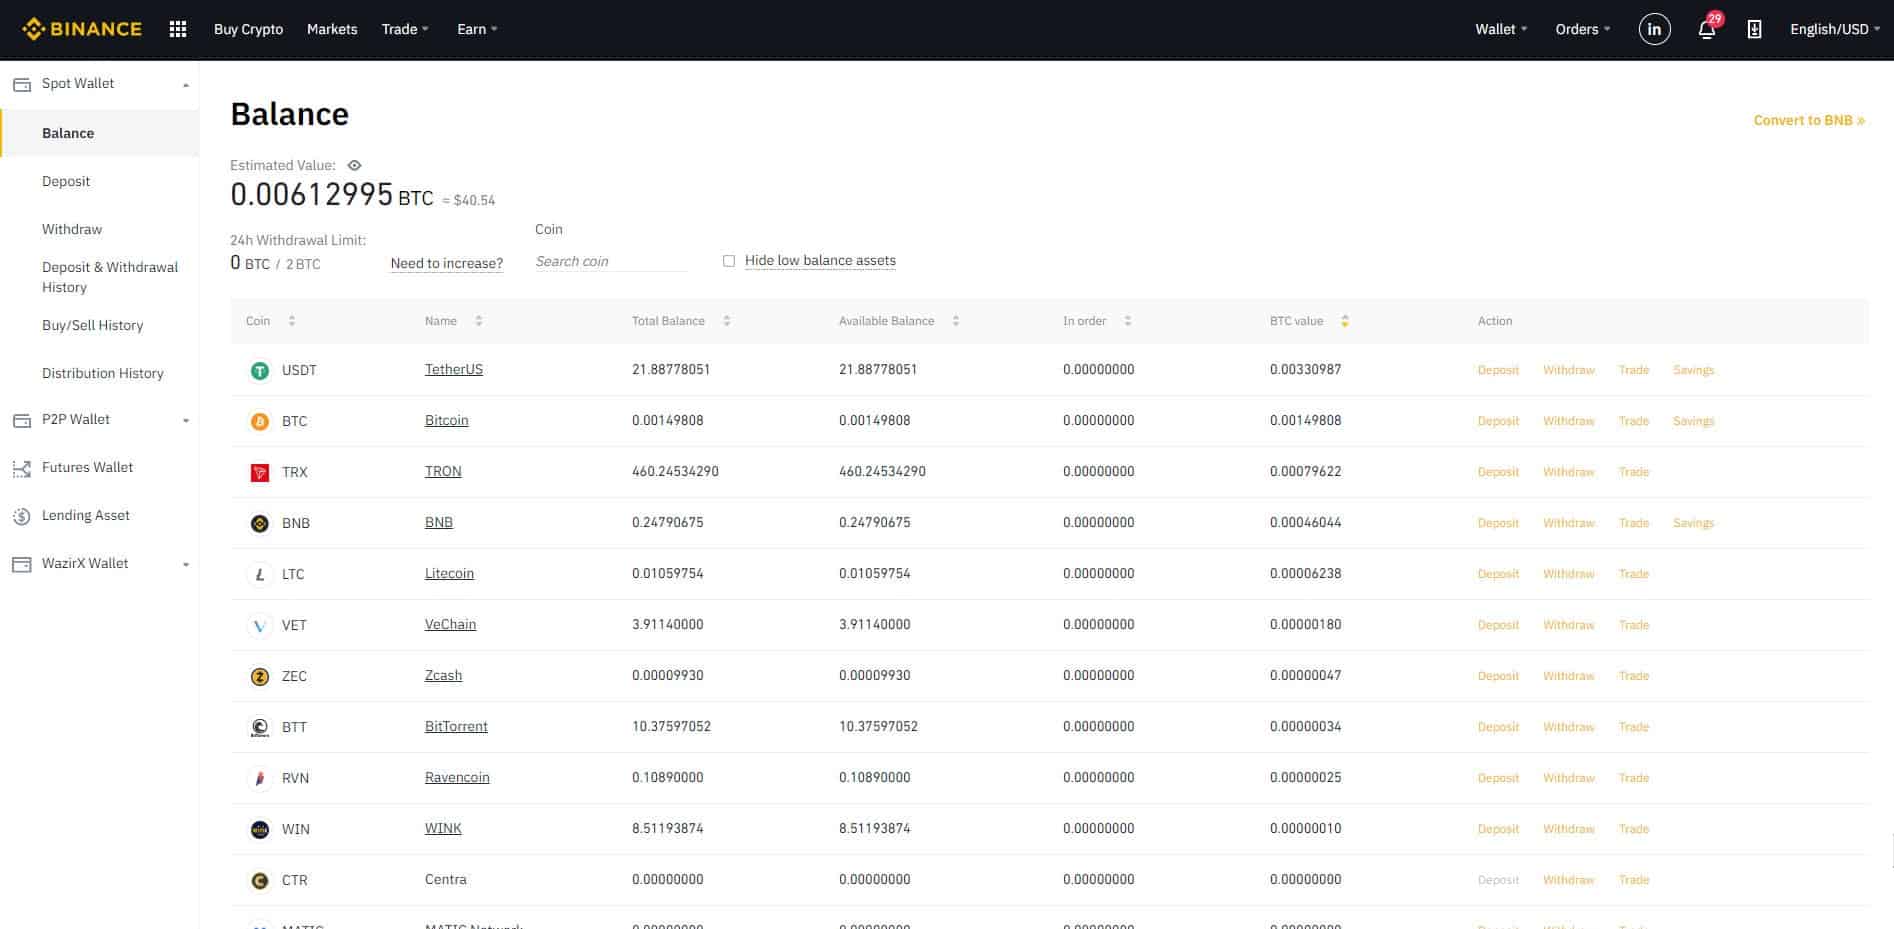
Task: Click Need to increase? link
Action: point(447,263)
